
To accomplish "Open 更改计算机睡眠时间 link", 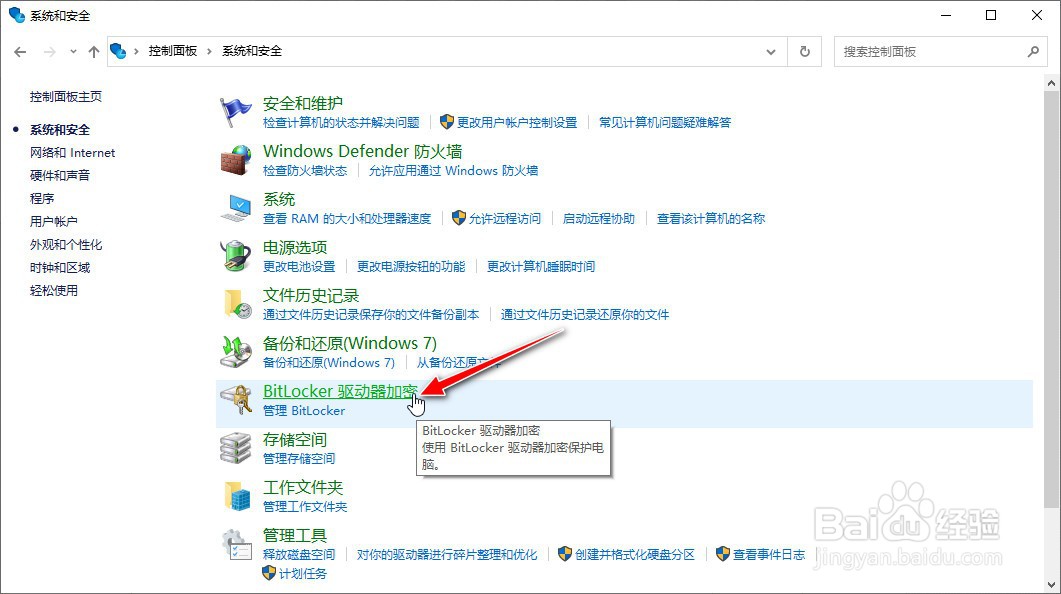I will pyautogui.click(x=541, y=267).
